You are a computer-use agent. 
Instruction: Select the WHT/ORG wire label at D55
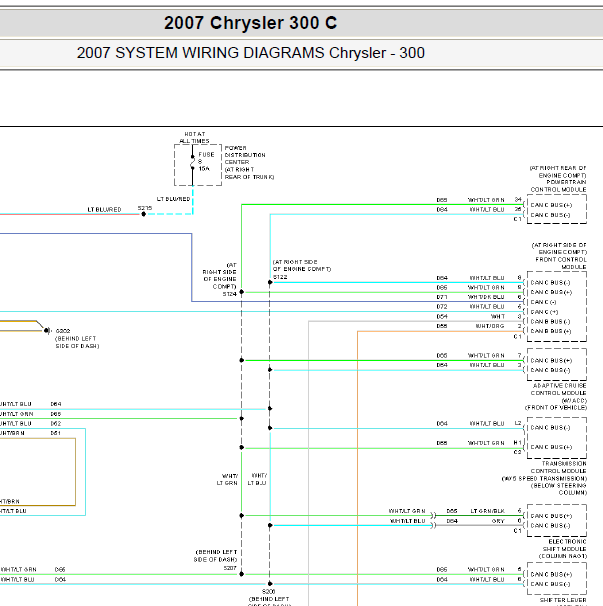[490, 326]
